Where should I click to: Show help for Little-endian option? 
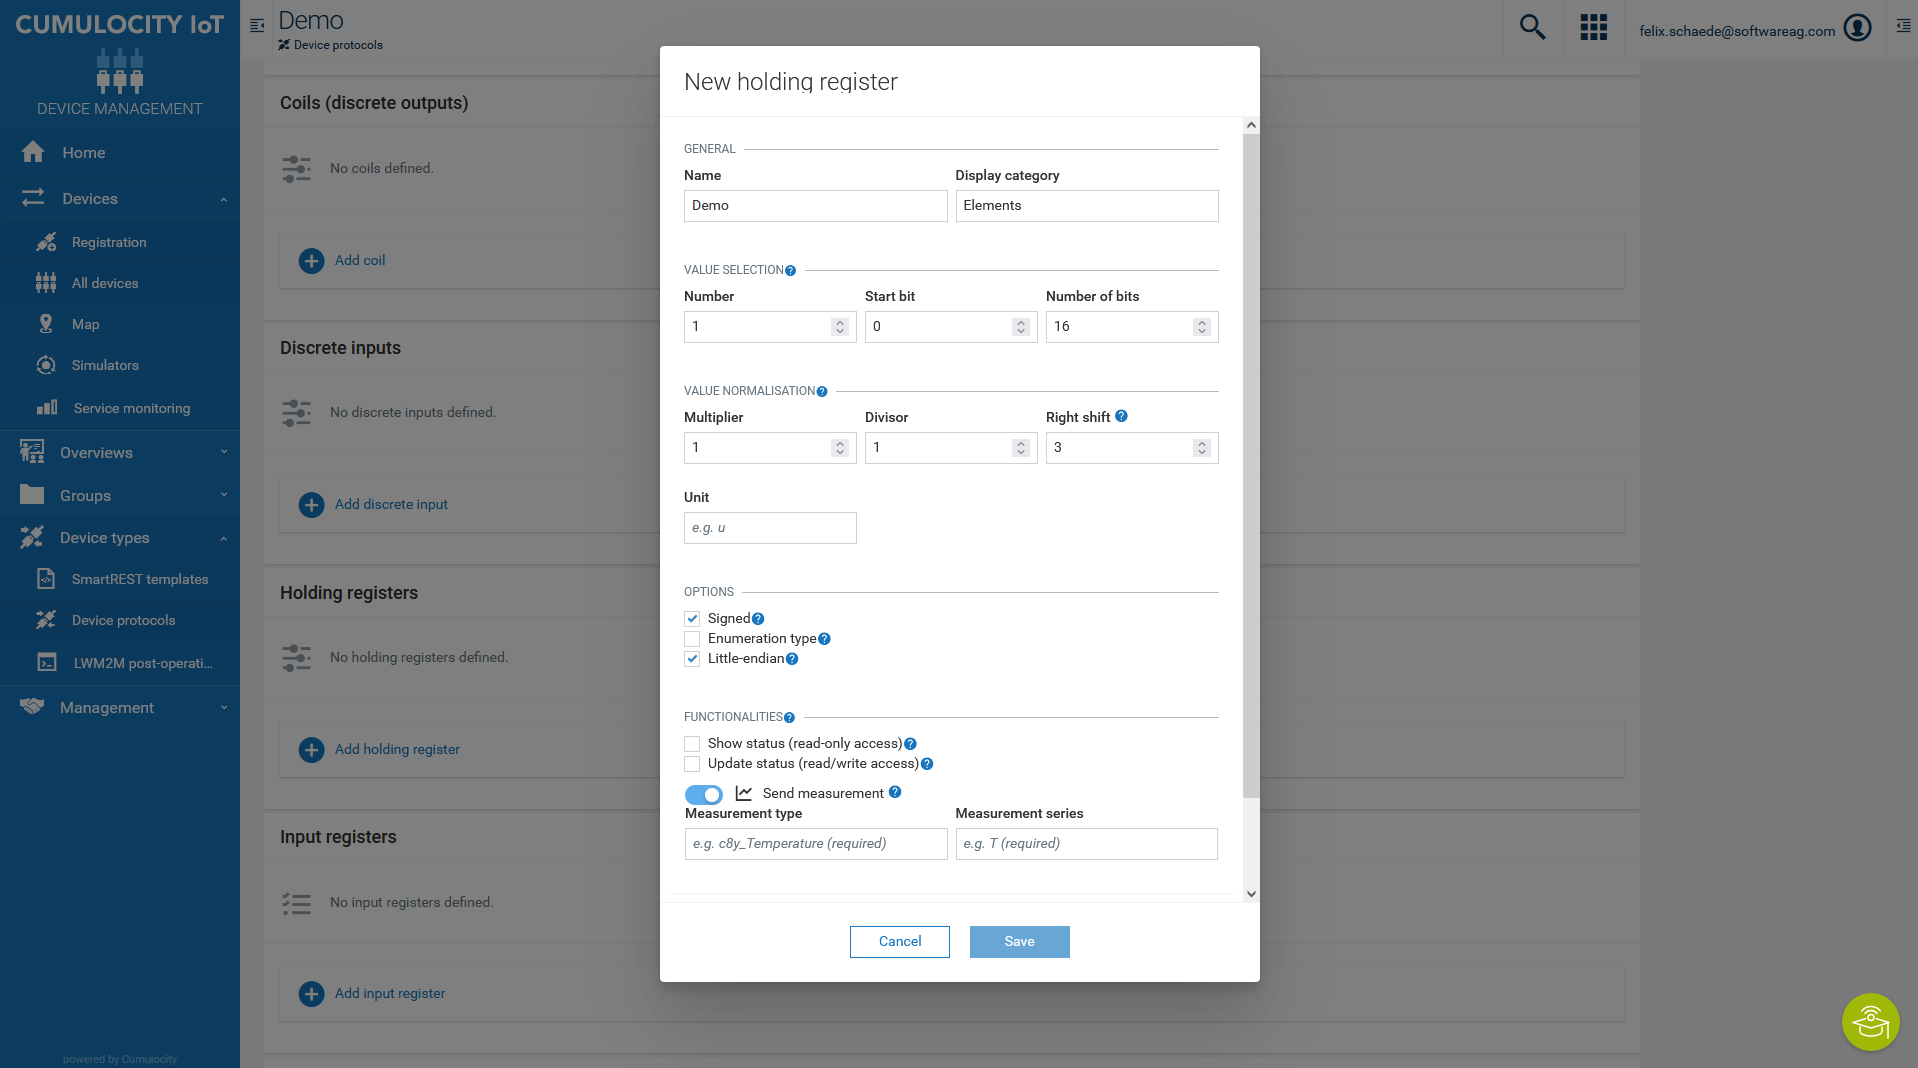[x=792, y=659]
